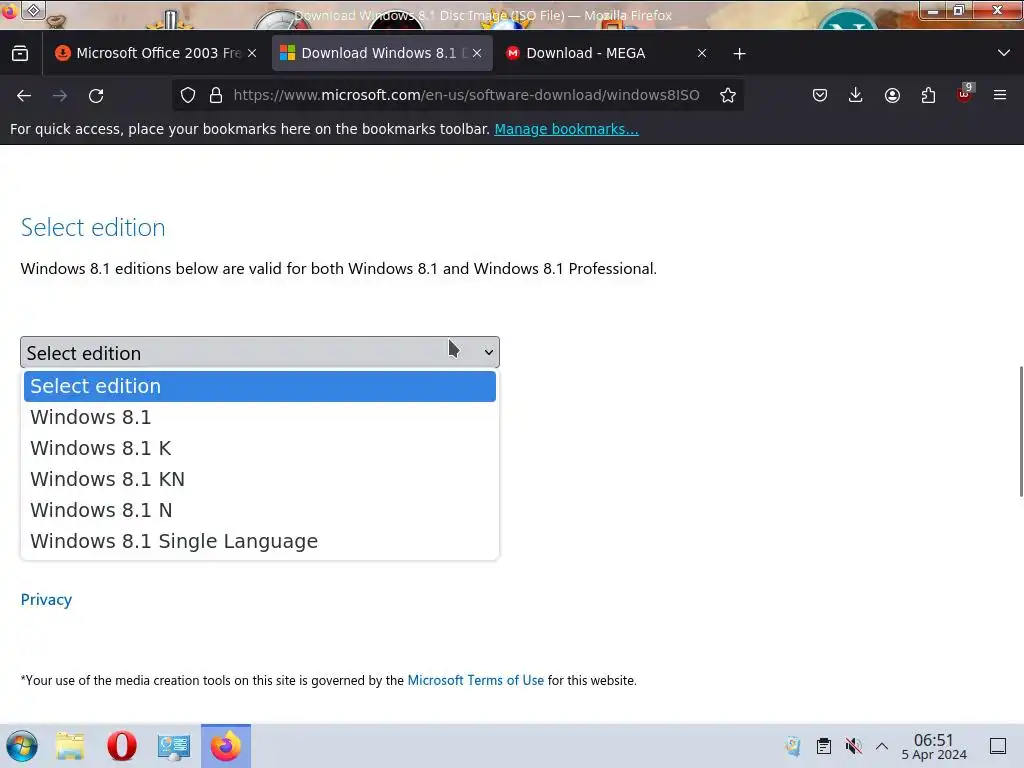Select Windows 8.1 Single Language option

260,541
